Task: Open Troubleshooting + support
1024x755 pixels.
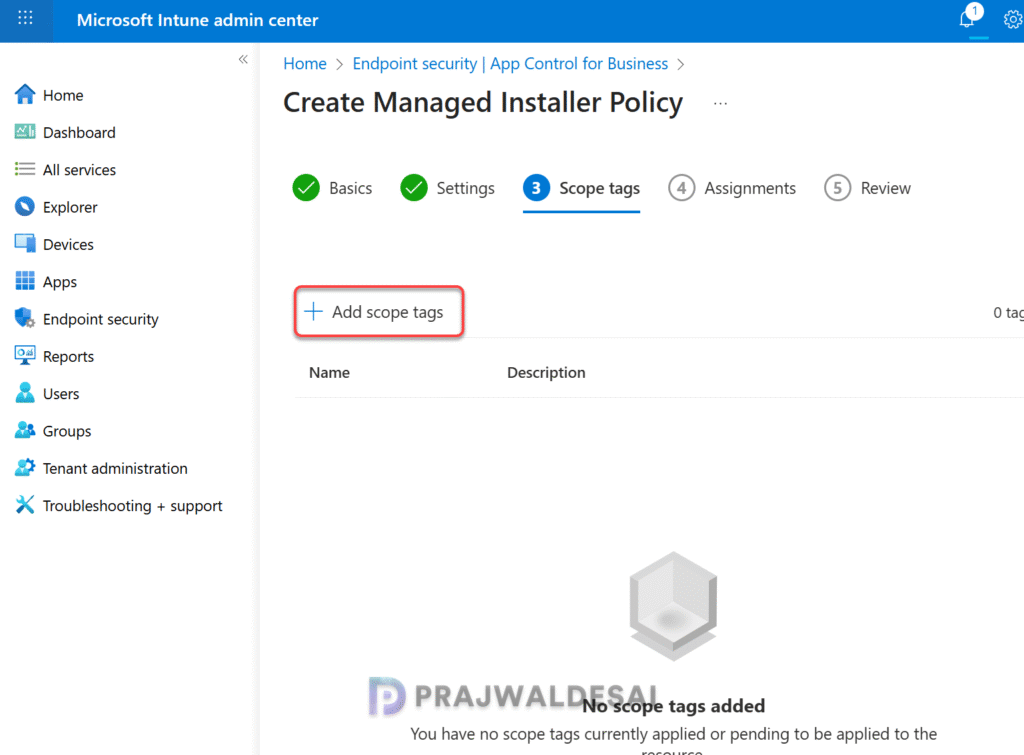Action: pyautogui.click(x=133, y=506)
